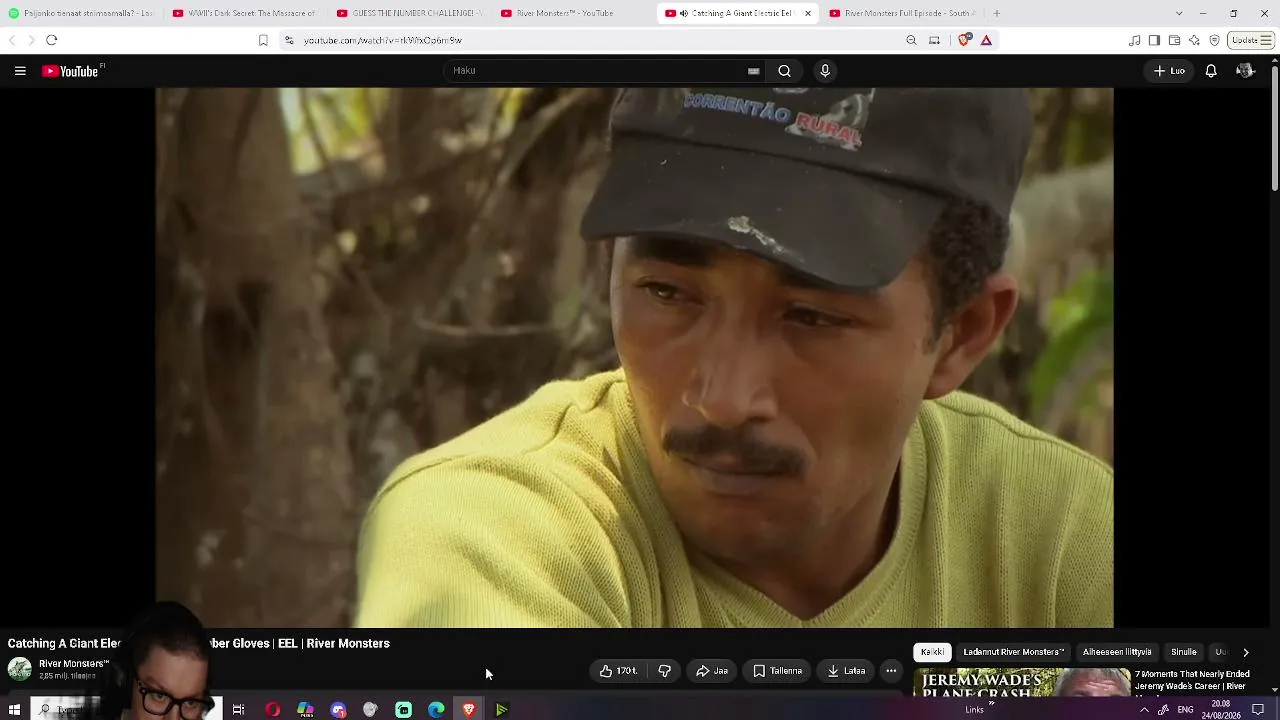The image size is (1280, 720).
Task: Open more actions three-dot menu
Action: 891,671
